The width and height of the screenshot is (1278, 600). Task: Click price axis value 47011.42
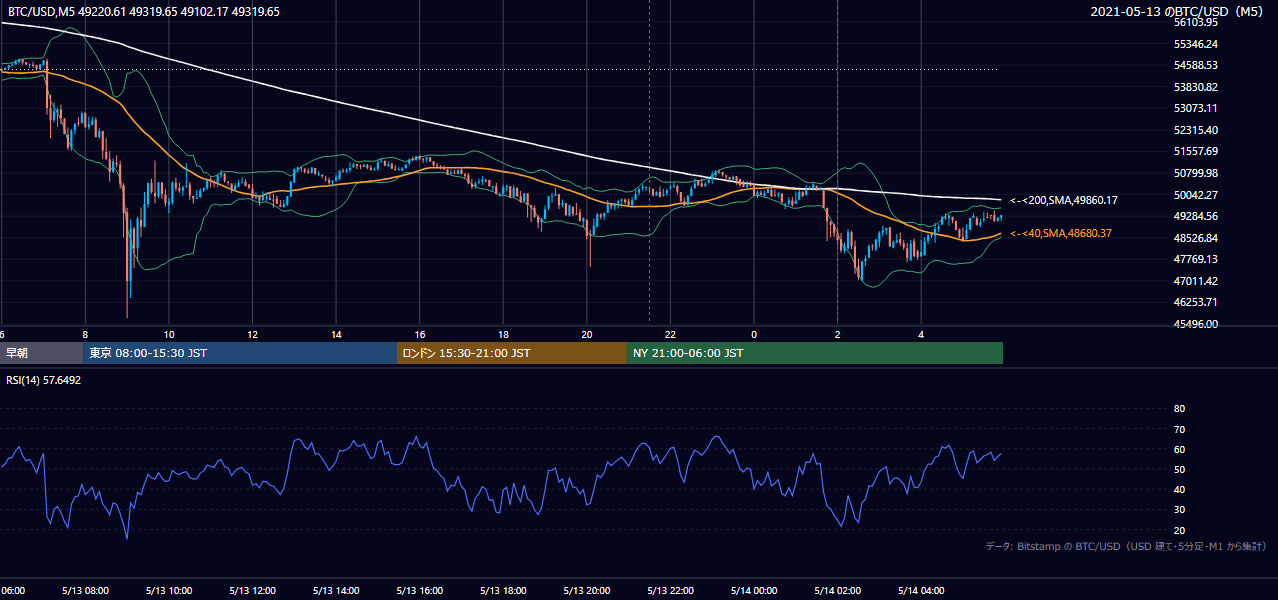pyautogui.click(x=1195, y=281)
